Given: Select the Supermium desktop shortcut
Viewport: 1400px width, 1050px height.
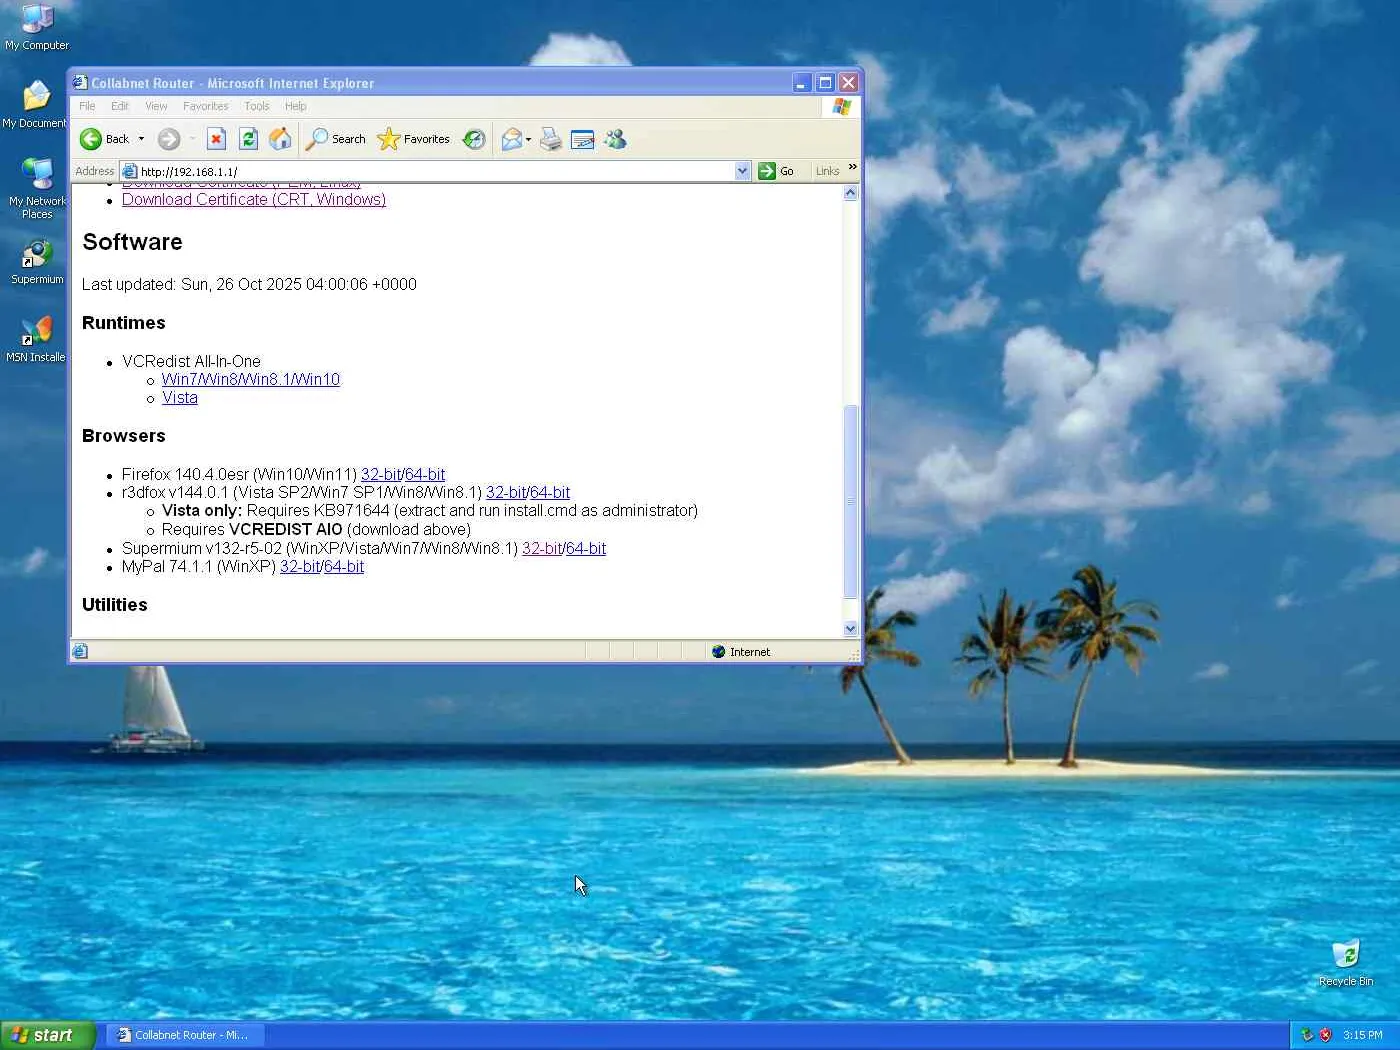Looking at the screenshot, I should coord(37,262).
